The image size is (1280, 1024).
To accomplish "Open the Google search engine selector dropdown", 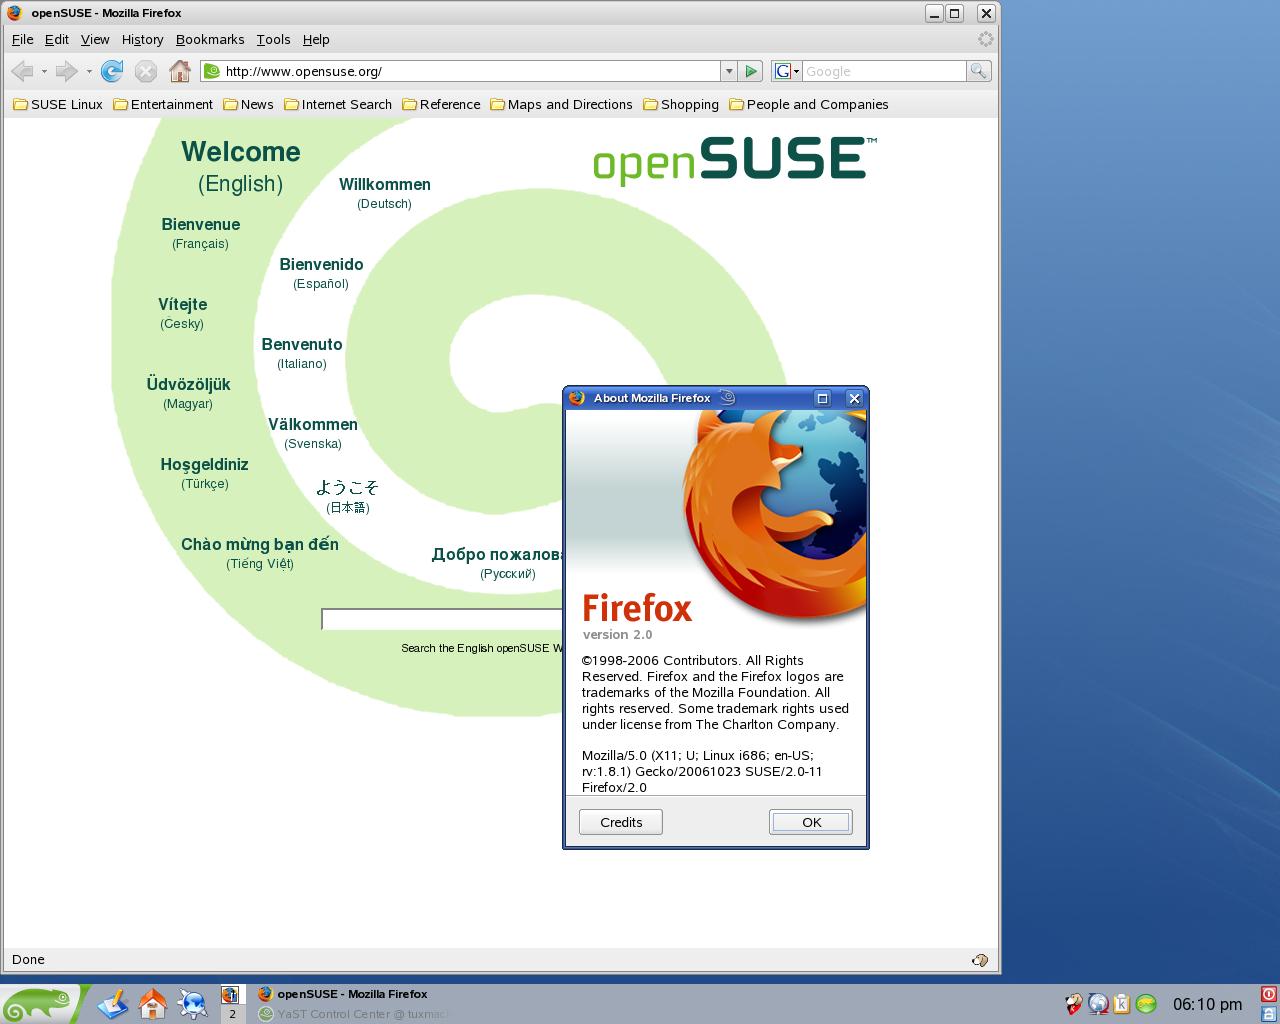I will click(x=787, y=71).
